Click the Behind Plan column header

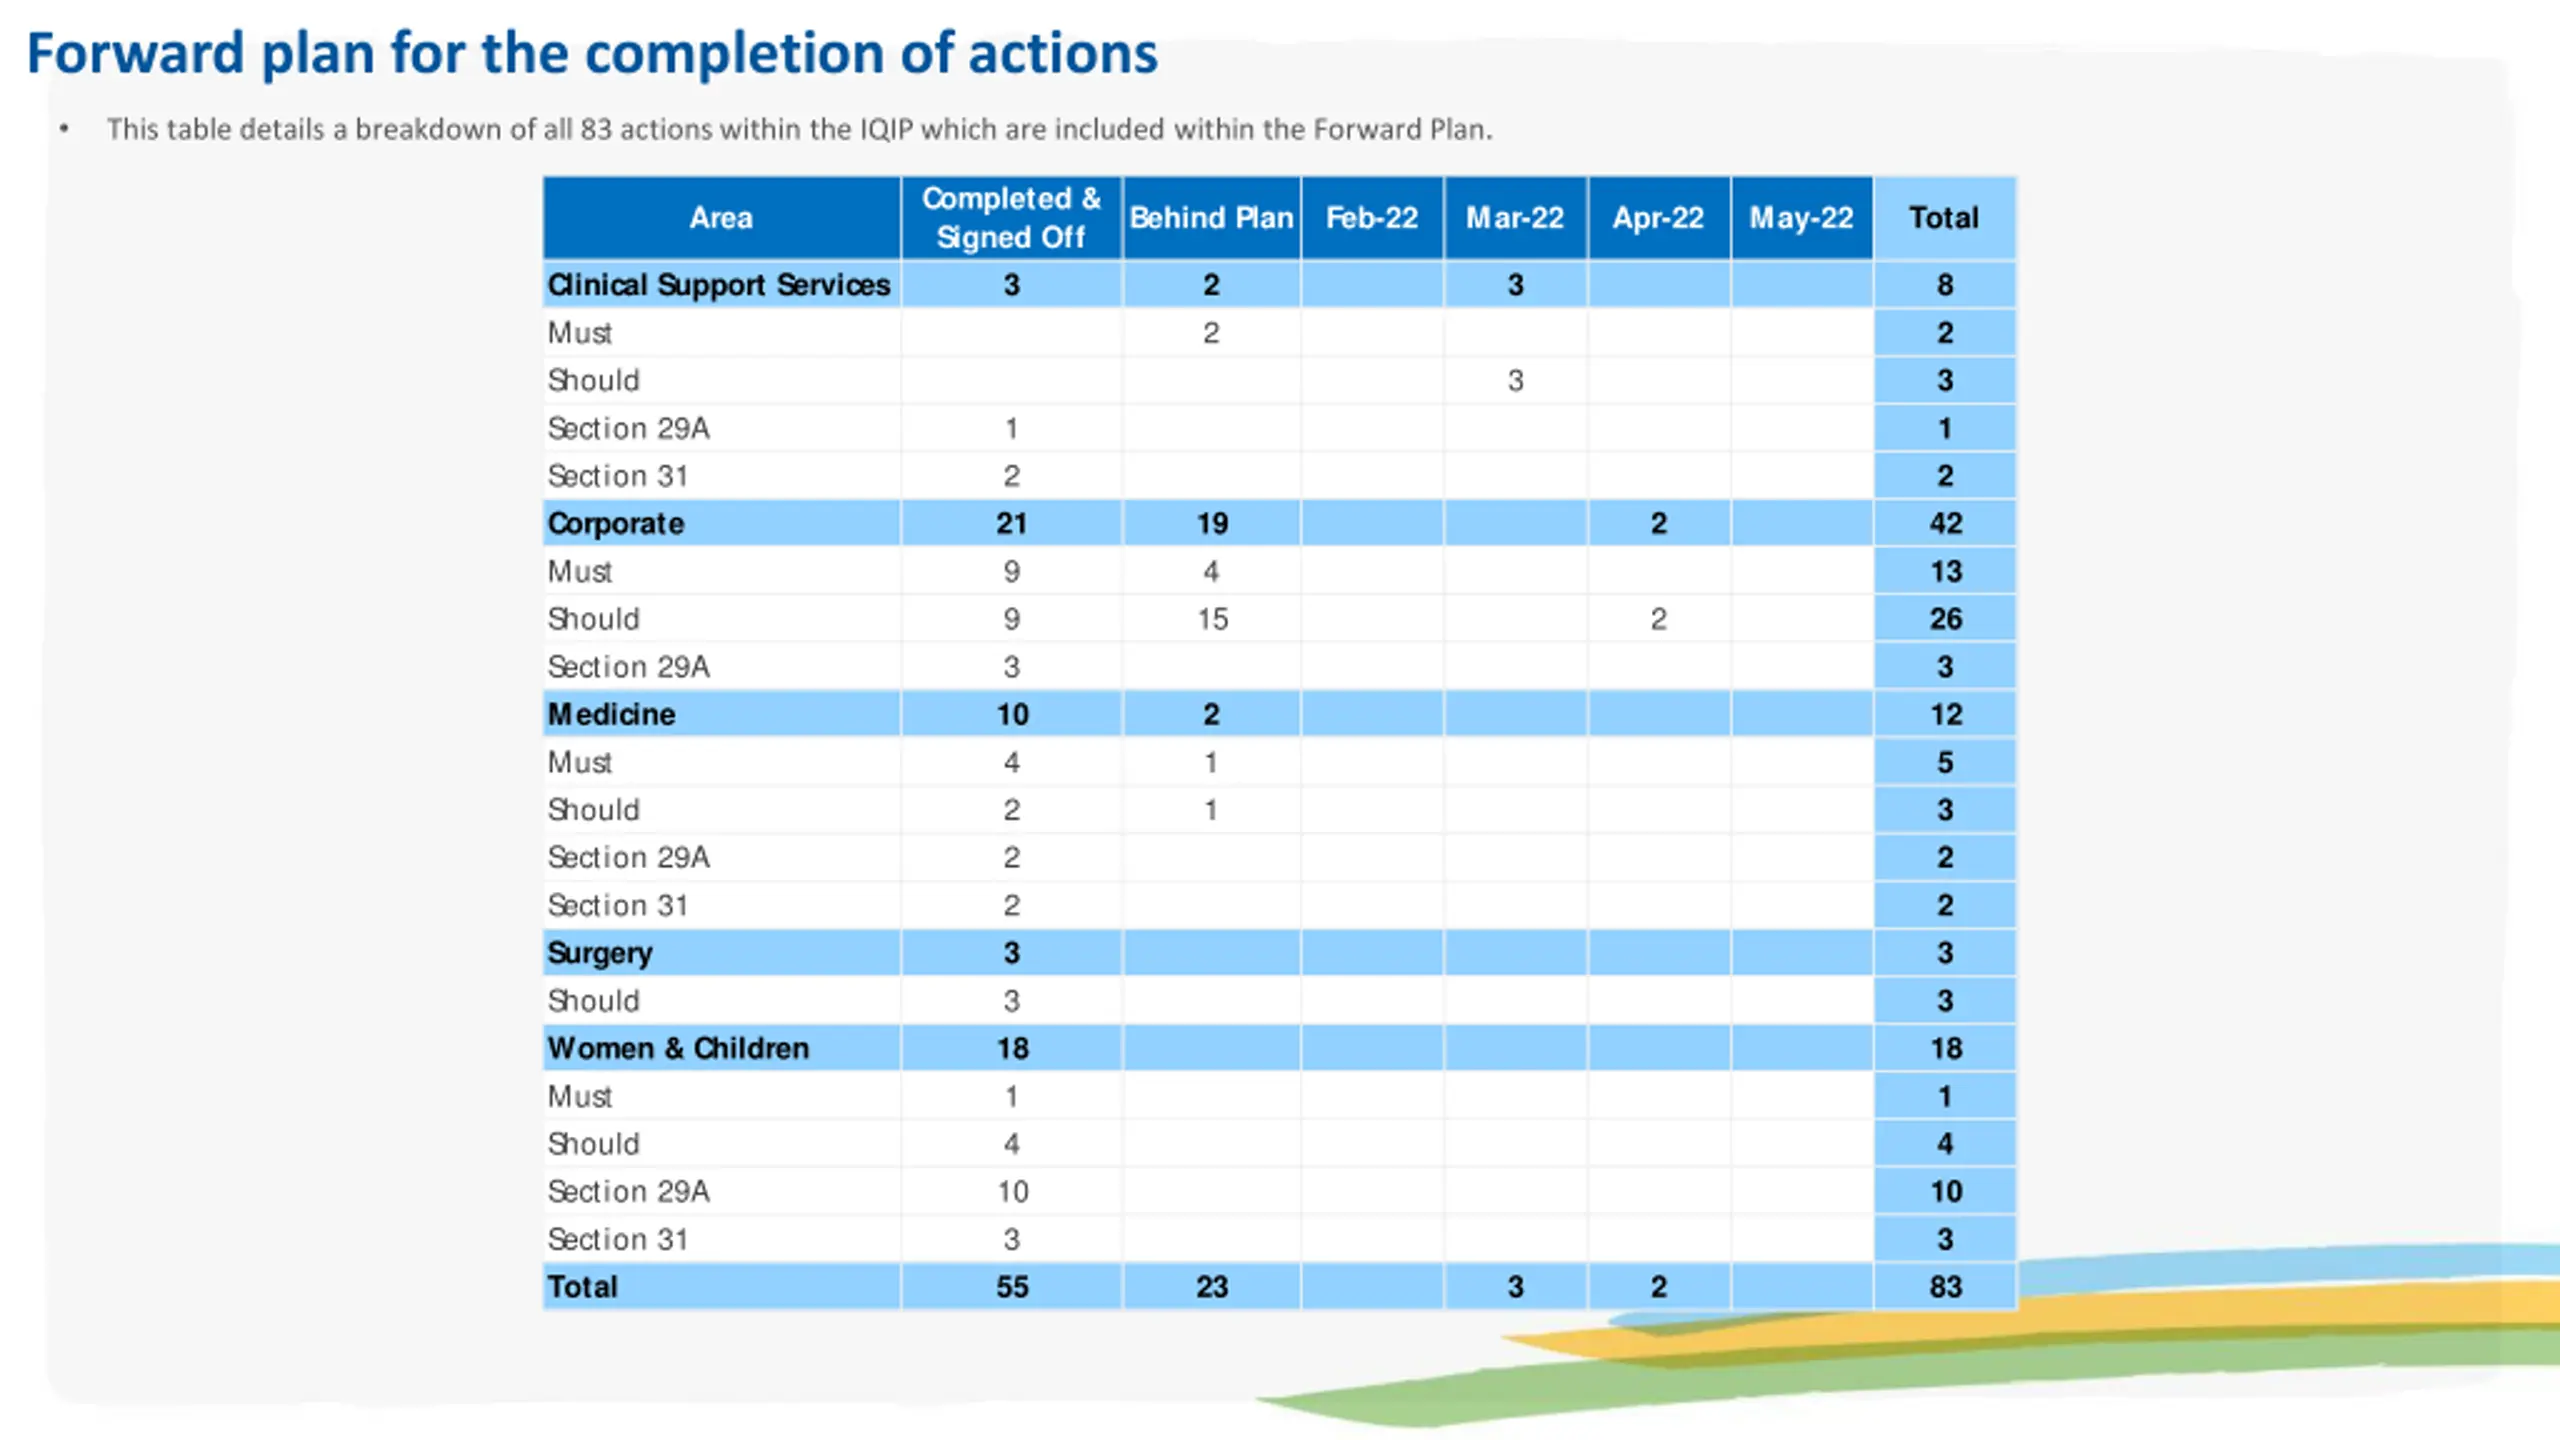pos(1211,218)
